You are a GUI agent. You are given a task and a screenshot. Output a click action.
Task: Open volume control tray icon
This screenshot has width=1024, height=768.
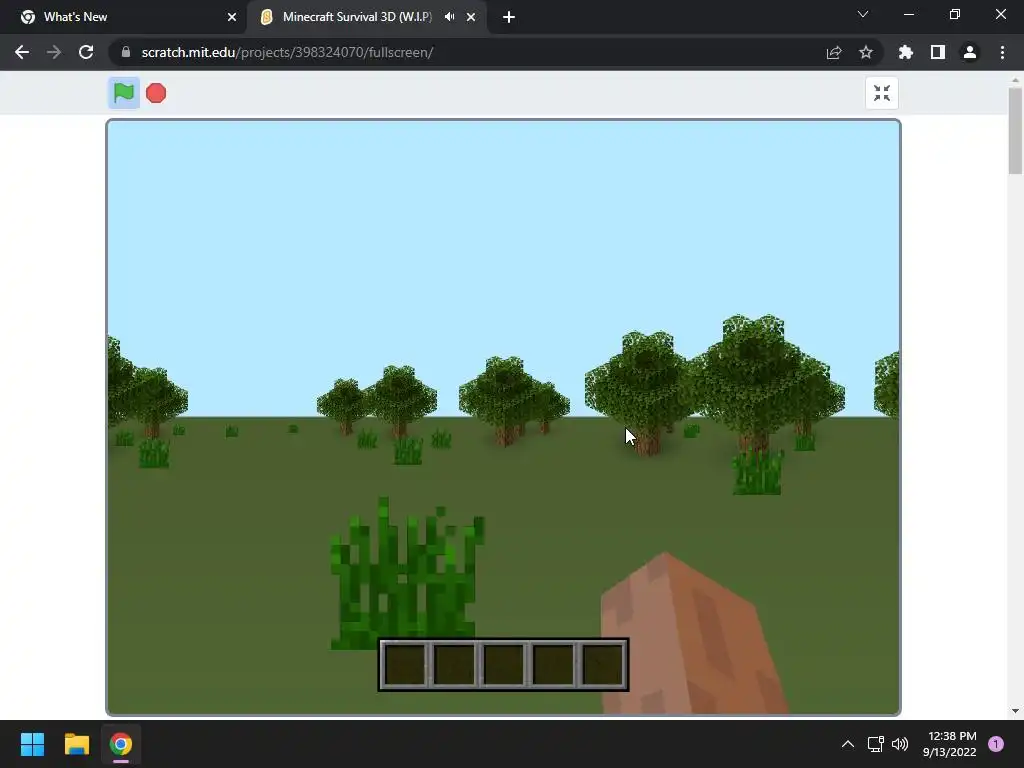click(900, 744)
